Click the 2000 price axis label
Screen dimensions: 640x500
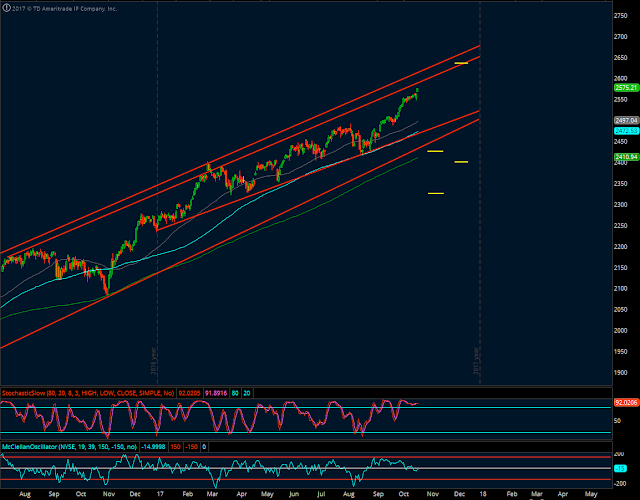620,331
